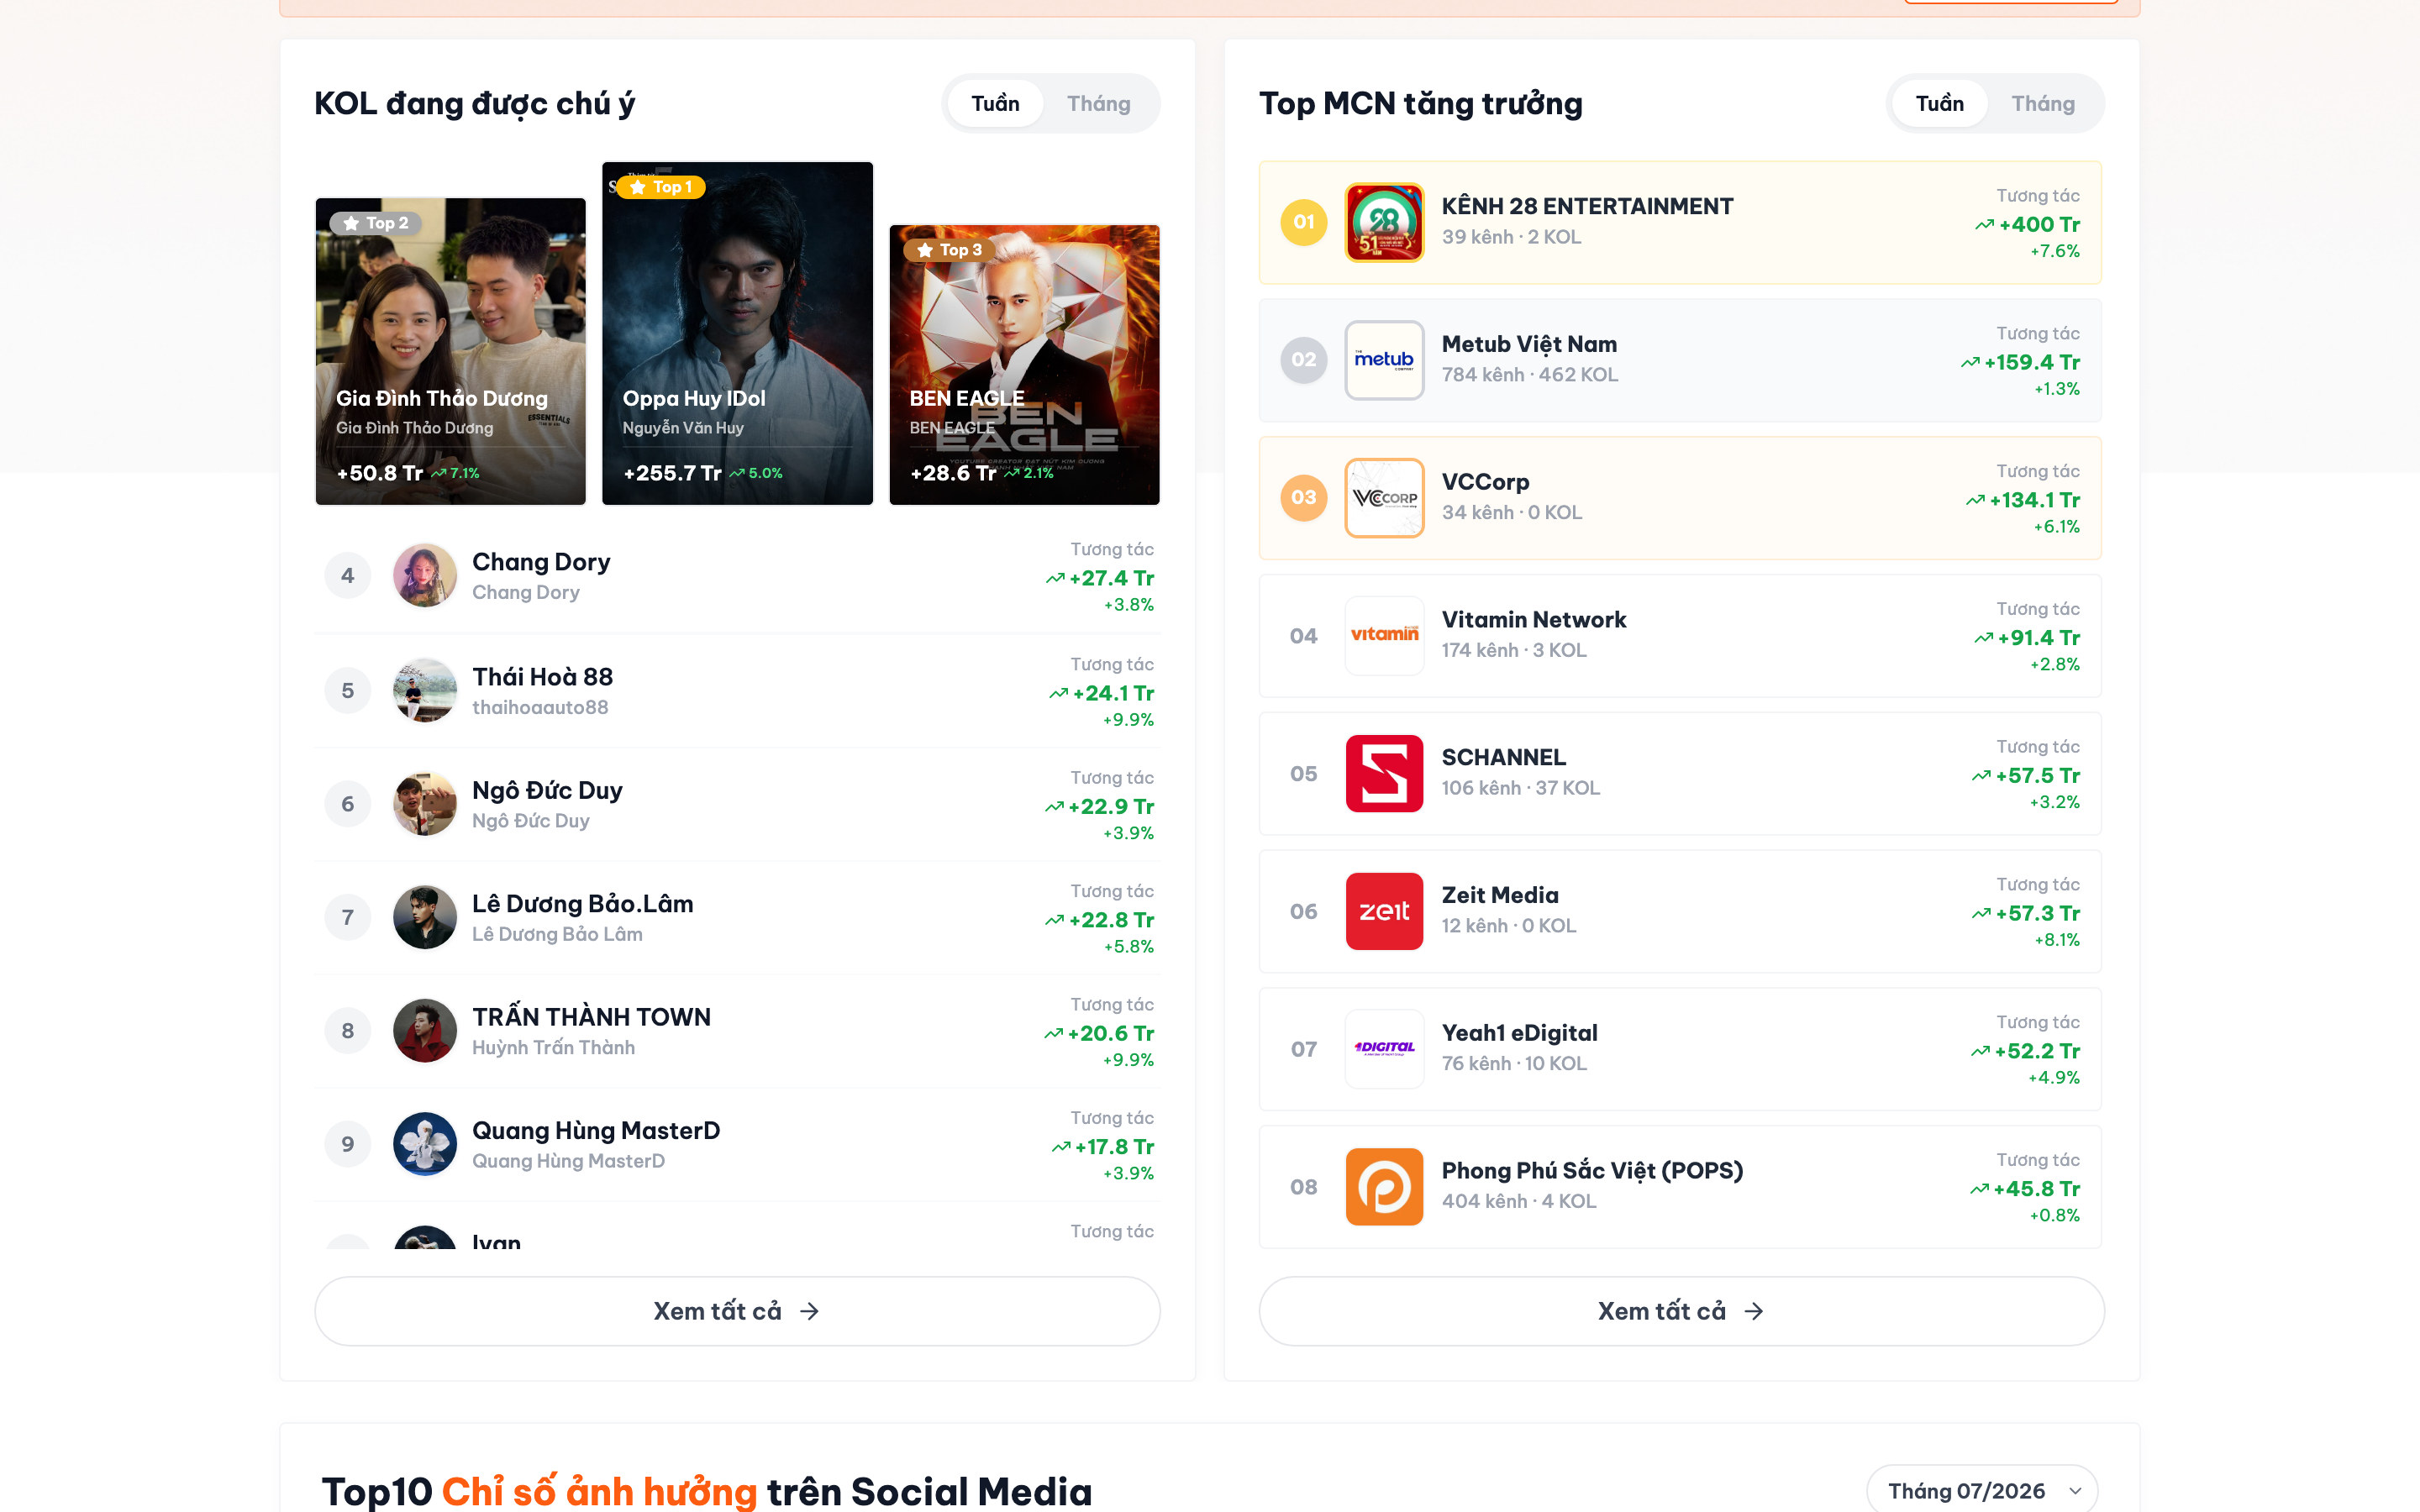This screenshot has width=2420, height=1512.
Task: Open the Chang Dory name link
Action: pos(541,562)
